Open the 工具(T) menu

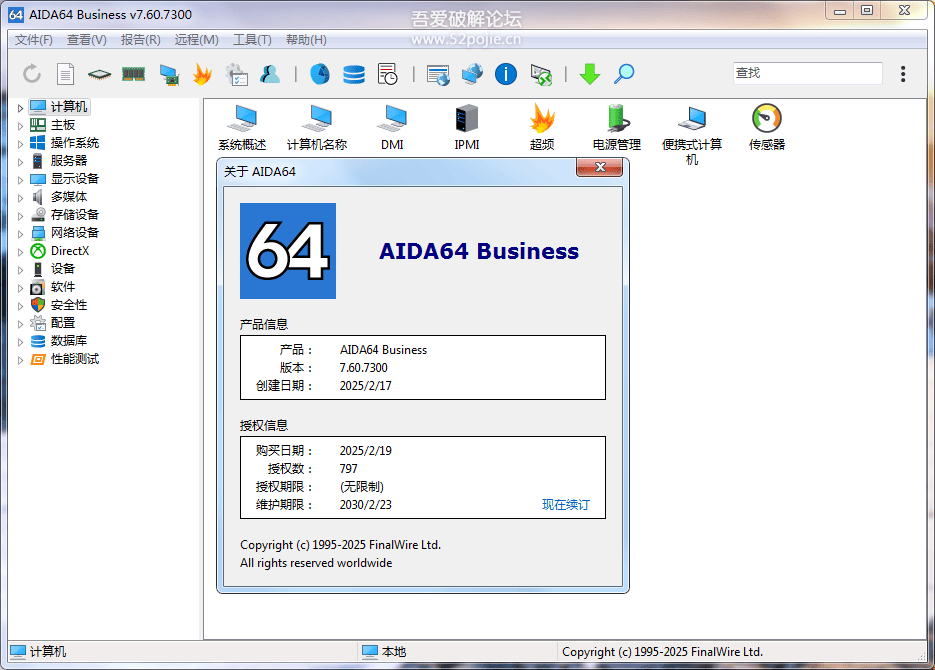252,39
